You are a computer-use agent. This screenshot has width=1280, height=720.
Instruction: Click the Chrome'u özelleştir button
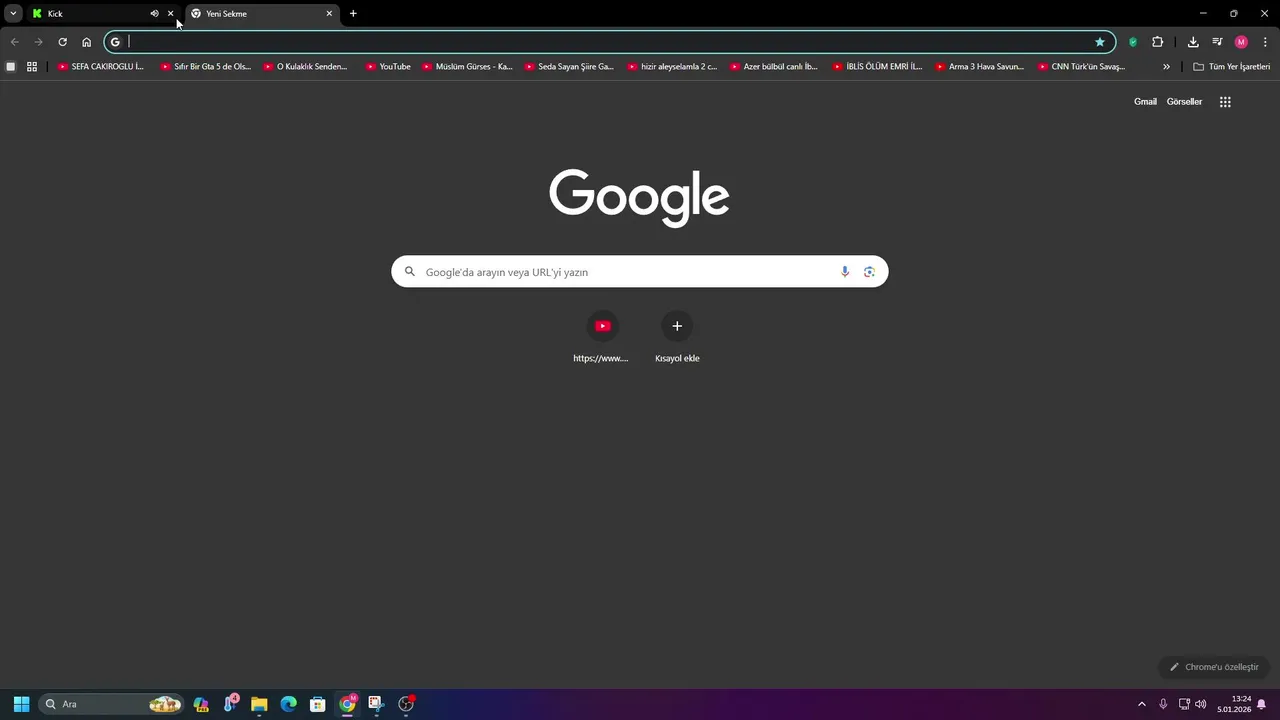[x=1214, y=667]
